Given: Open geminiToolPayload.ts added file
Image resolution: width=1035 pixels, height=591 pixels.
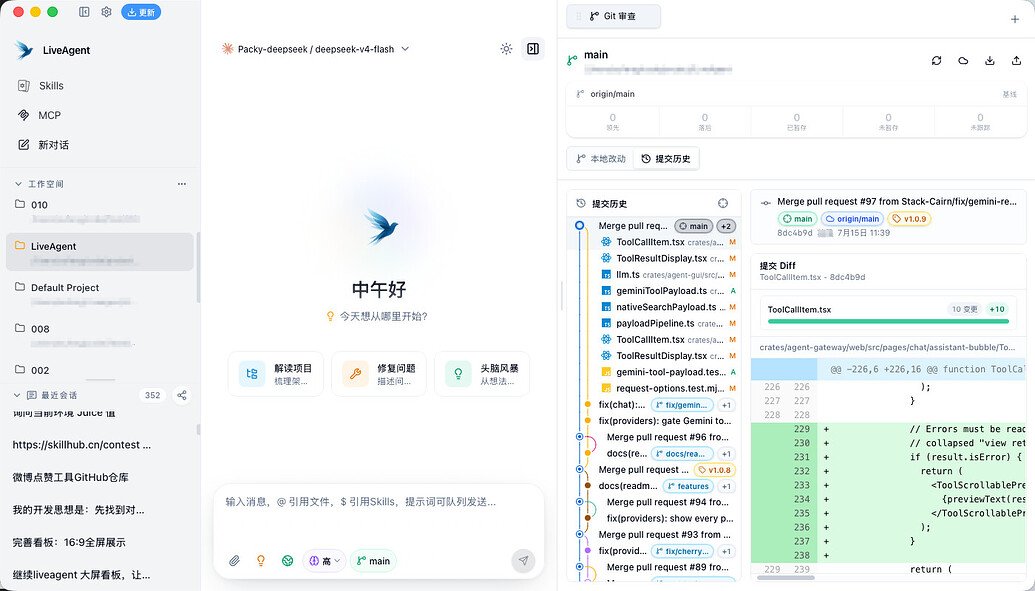Looking at the screenshot, I should [x=667, y=291].
